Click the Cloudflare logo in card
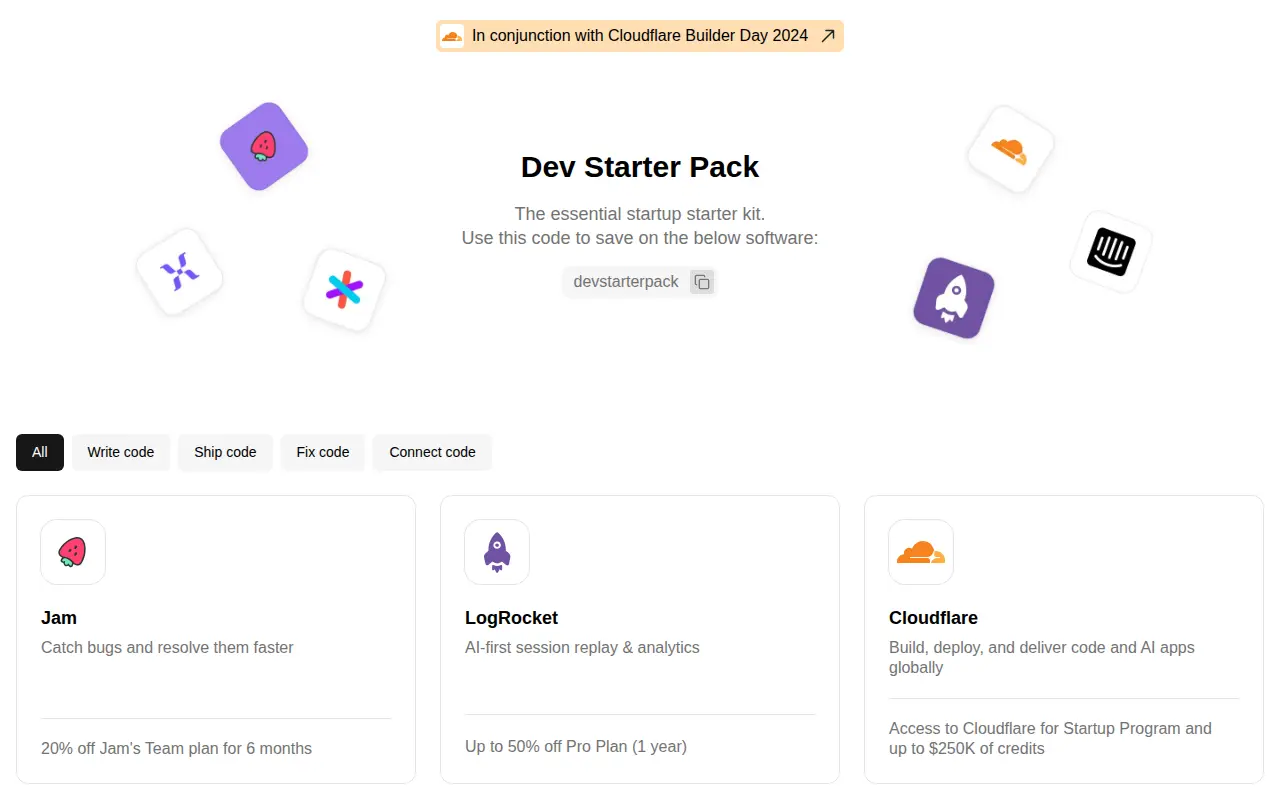Image resolution: width=1280 pixels, height=800 pixels. [921, 552]
